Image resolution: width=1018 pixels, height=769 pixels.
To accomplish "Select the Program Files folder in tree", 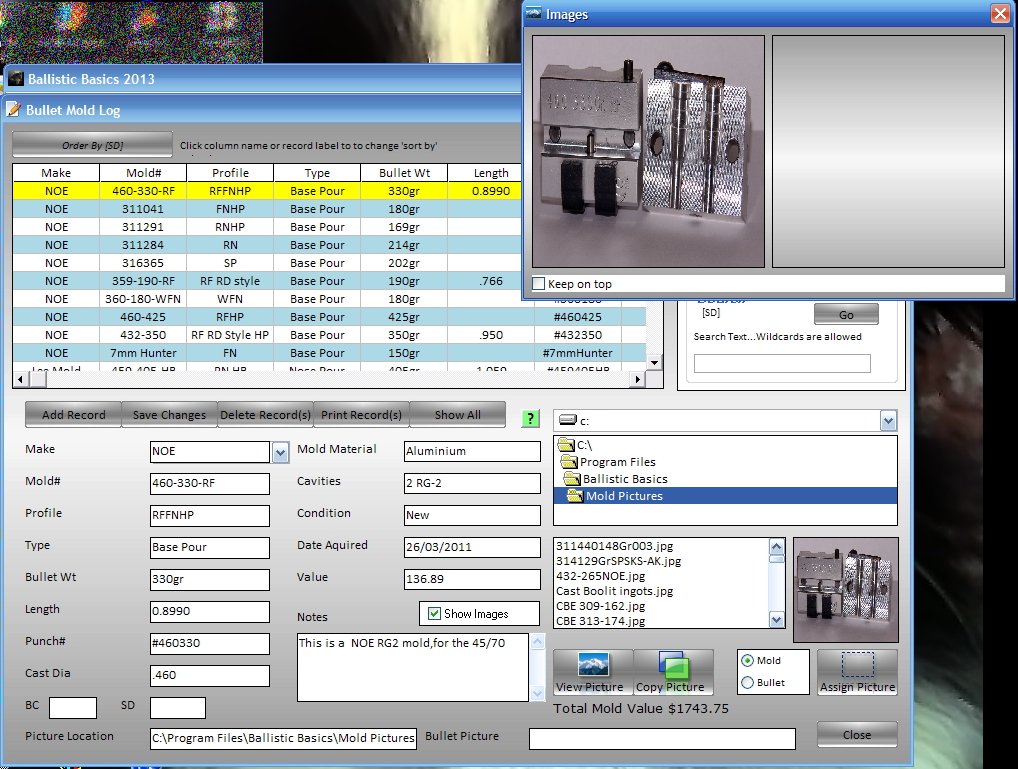I will click(x=617, y=462).
